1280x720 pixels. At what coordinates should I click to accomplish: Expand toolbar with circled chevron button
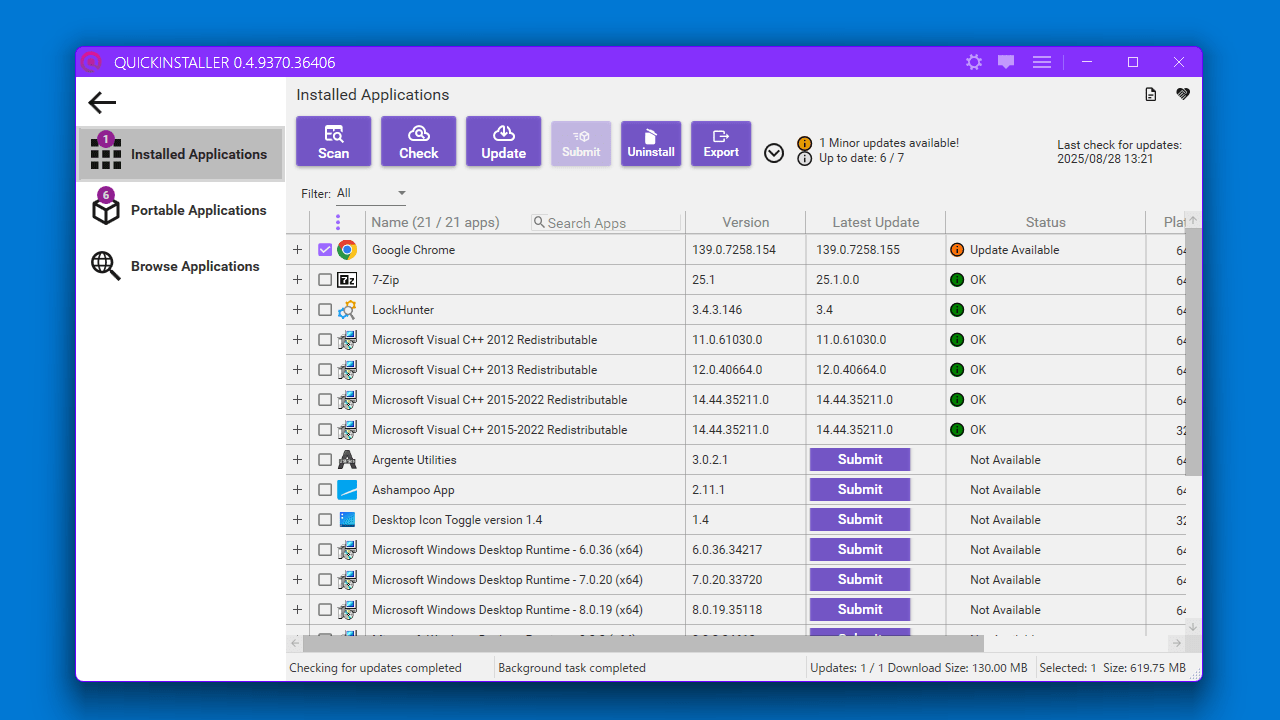(774, 153)
